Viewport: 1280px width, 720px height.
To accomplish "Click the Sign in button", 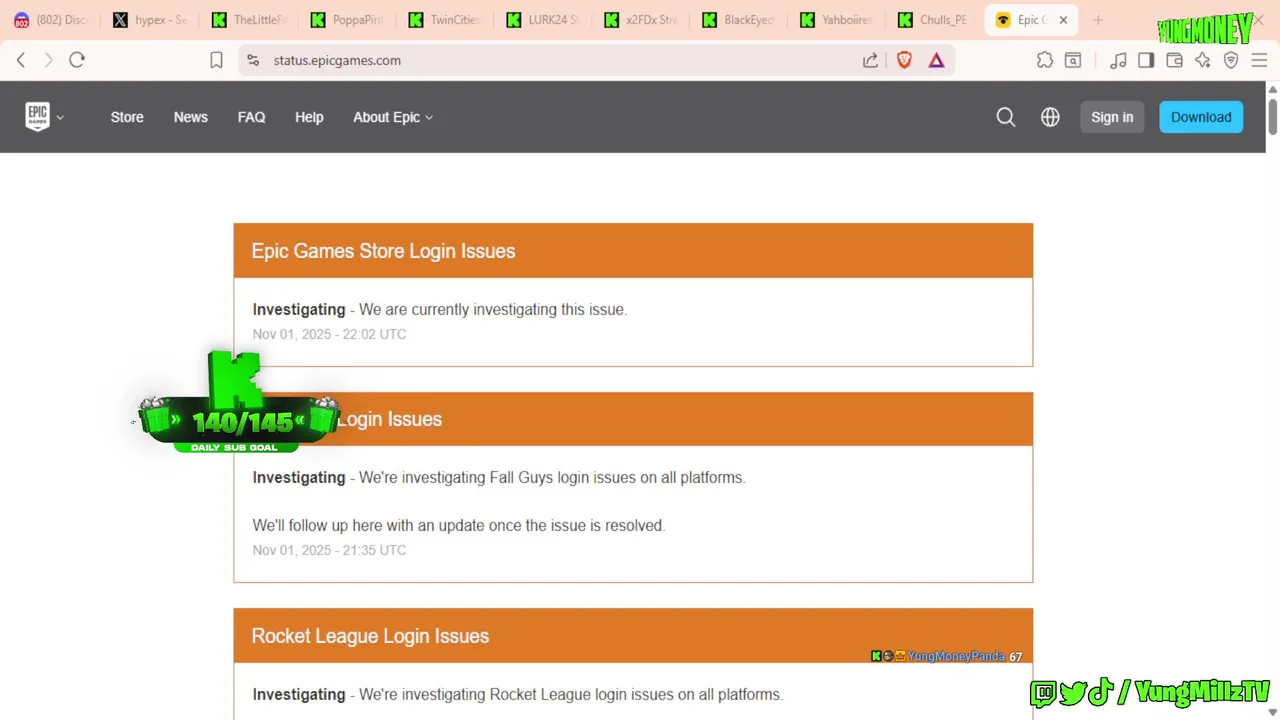I will [1112, 117].
